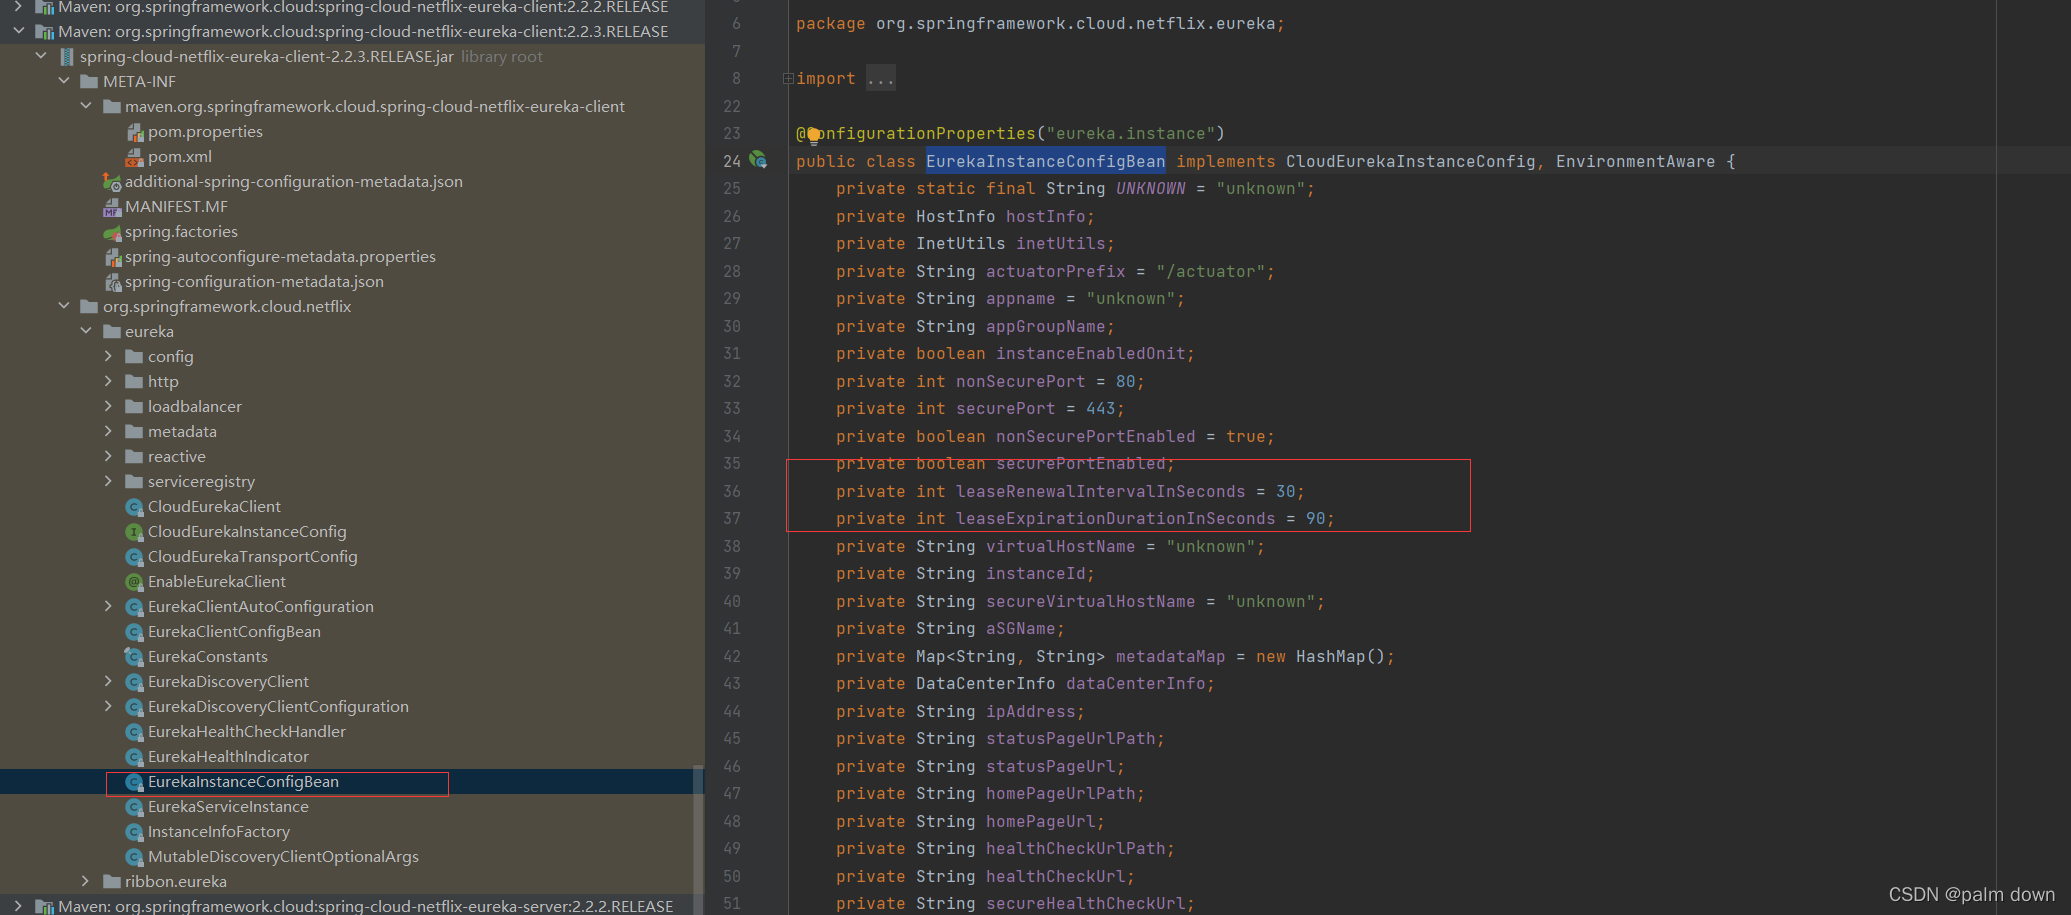Viewport: 2071px width, 915px height.
Task: Click the EurekaClientConfigBean class icon
Action: tap(134, 632)
